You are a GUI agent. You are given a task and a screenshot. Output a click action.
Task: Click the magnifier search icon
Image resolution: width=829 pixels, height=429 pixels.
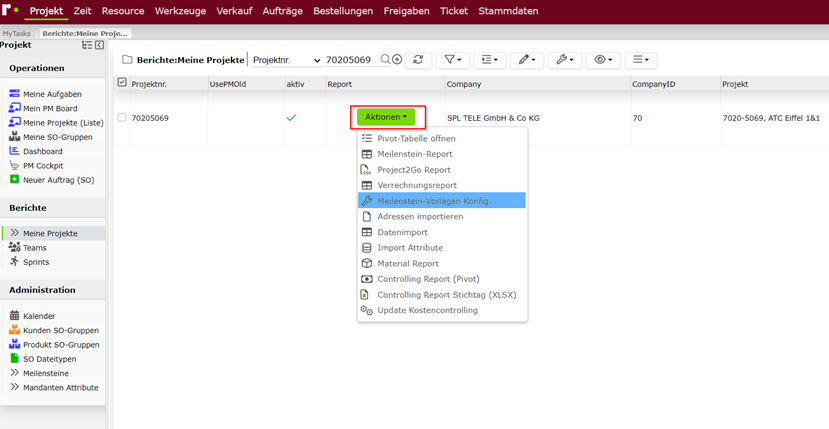(x=385, y=59)
